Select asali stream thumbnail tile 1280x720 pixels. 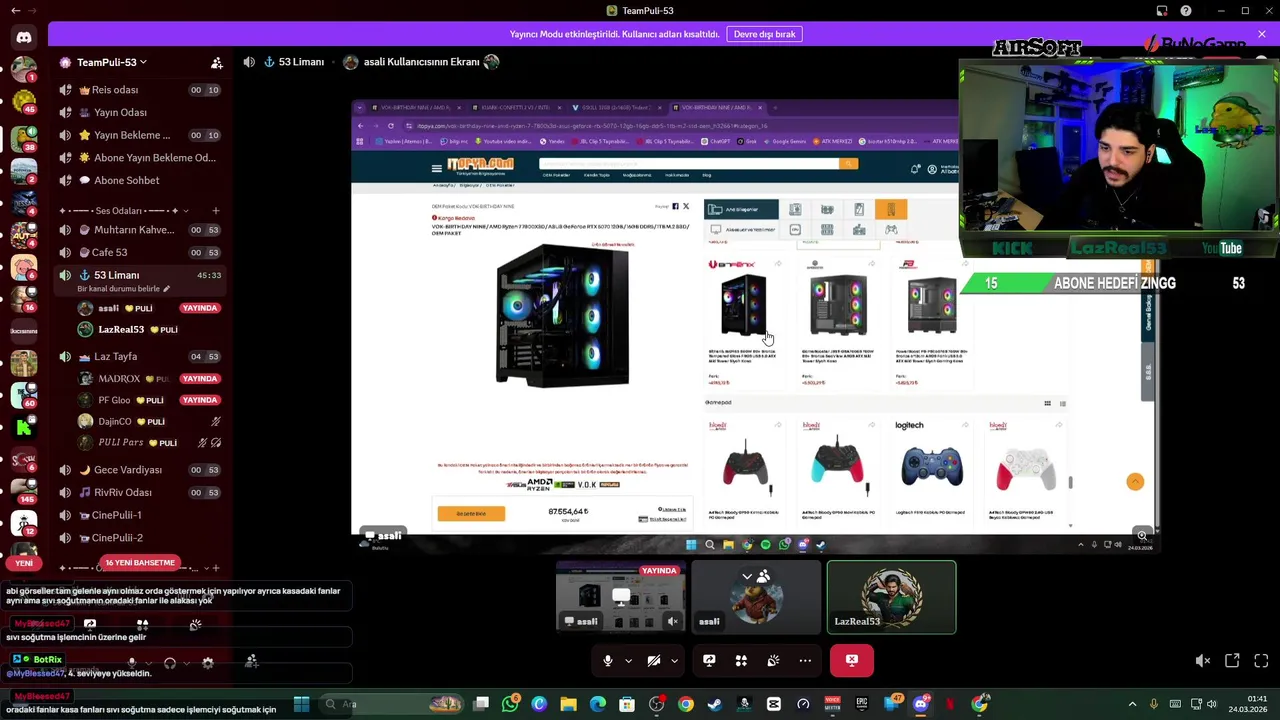[x=621, y=598]
